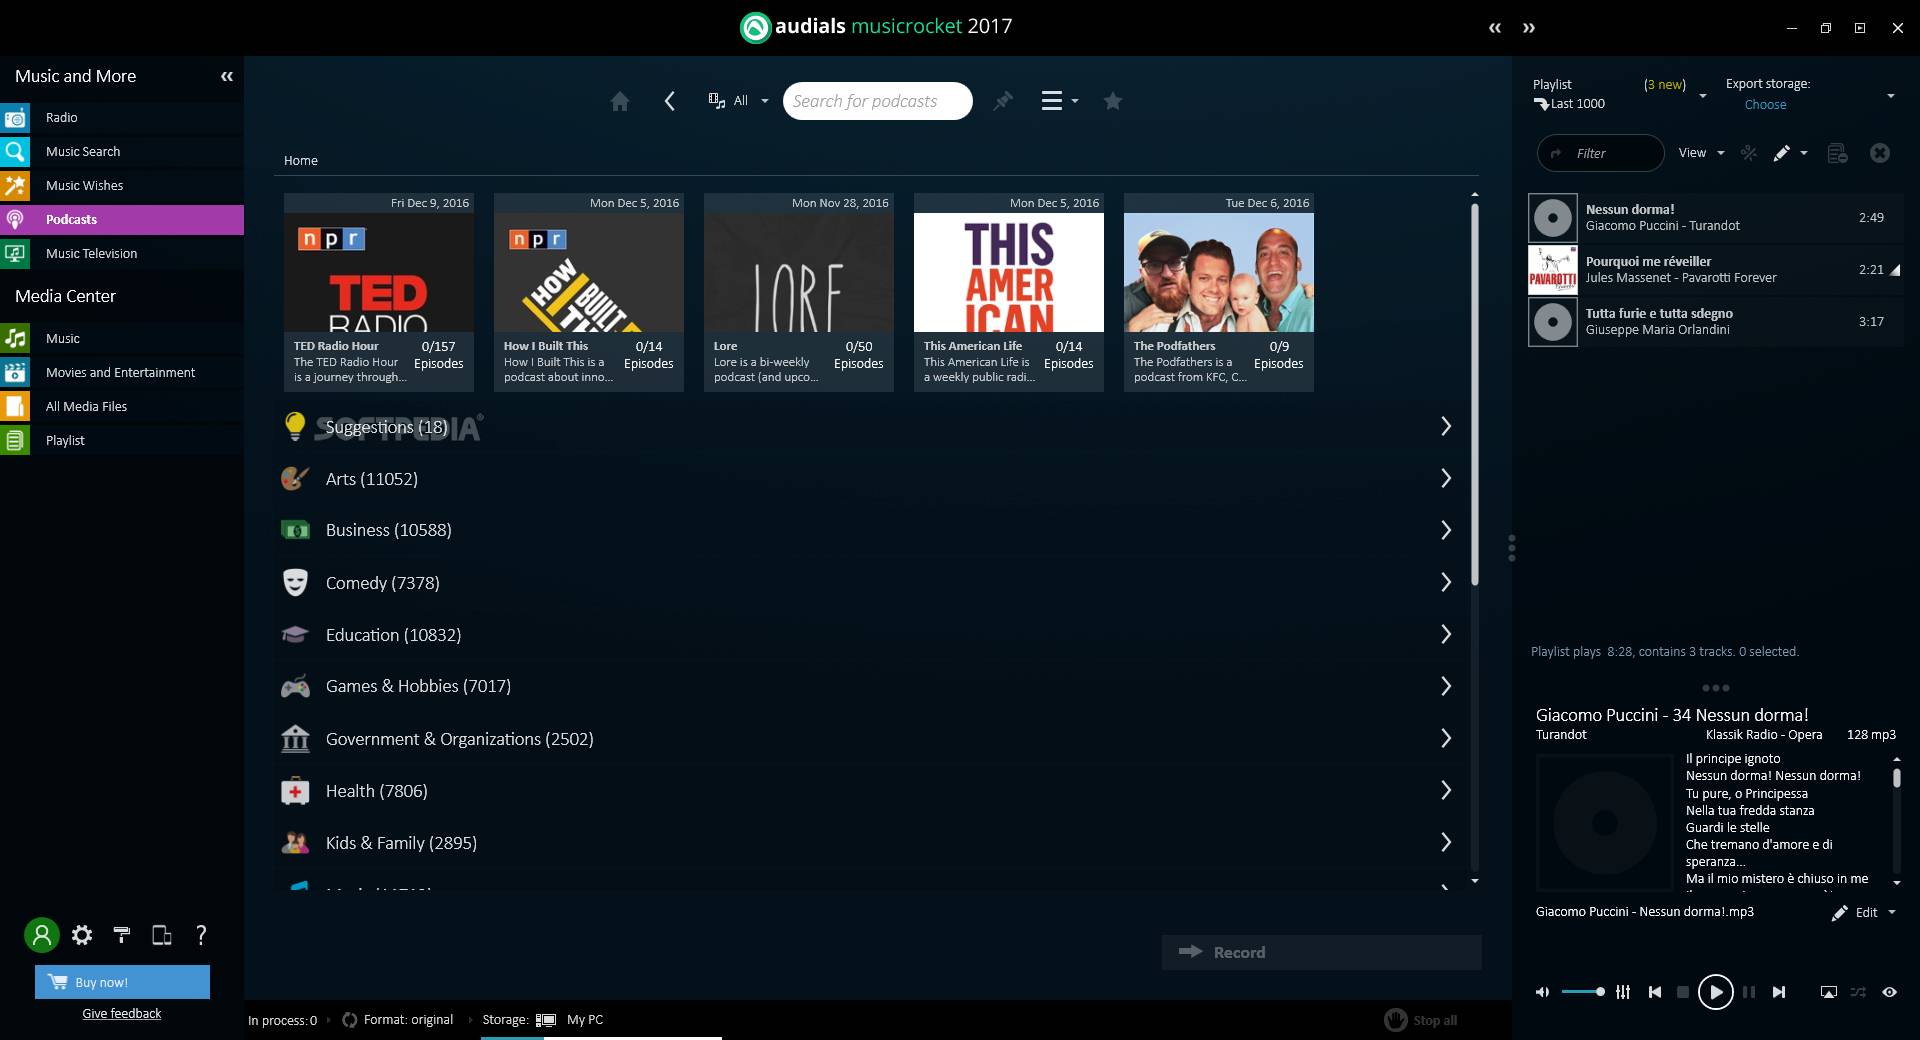
Task: Click the playlist pencil edit icon
Action: pos(1782,153)
